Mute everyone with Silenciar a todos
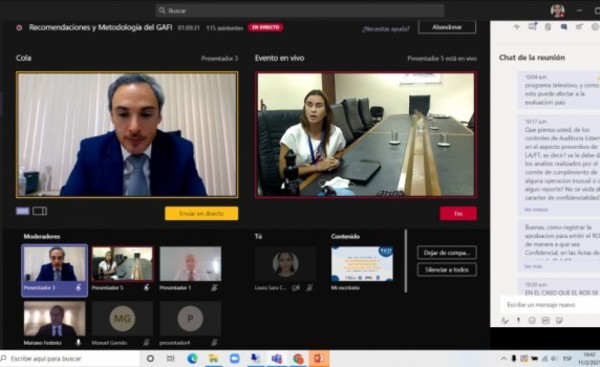This screenshot has height=367, width=600. (x=447, y=269)
